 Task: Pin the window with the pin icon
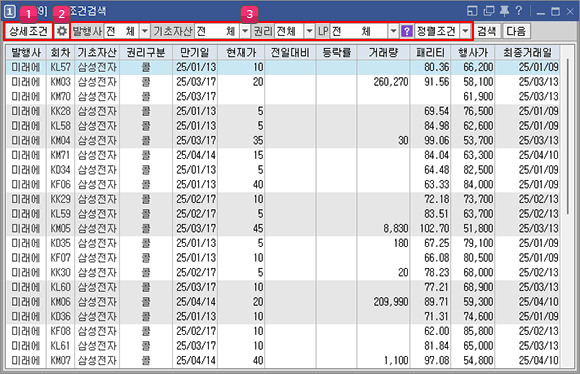(504, 11)
